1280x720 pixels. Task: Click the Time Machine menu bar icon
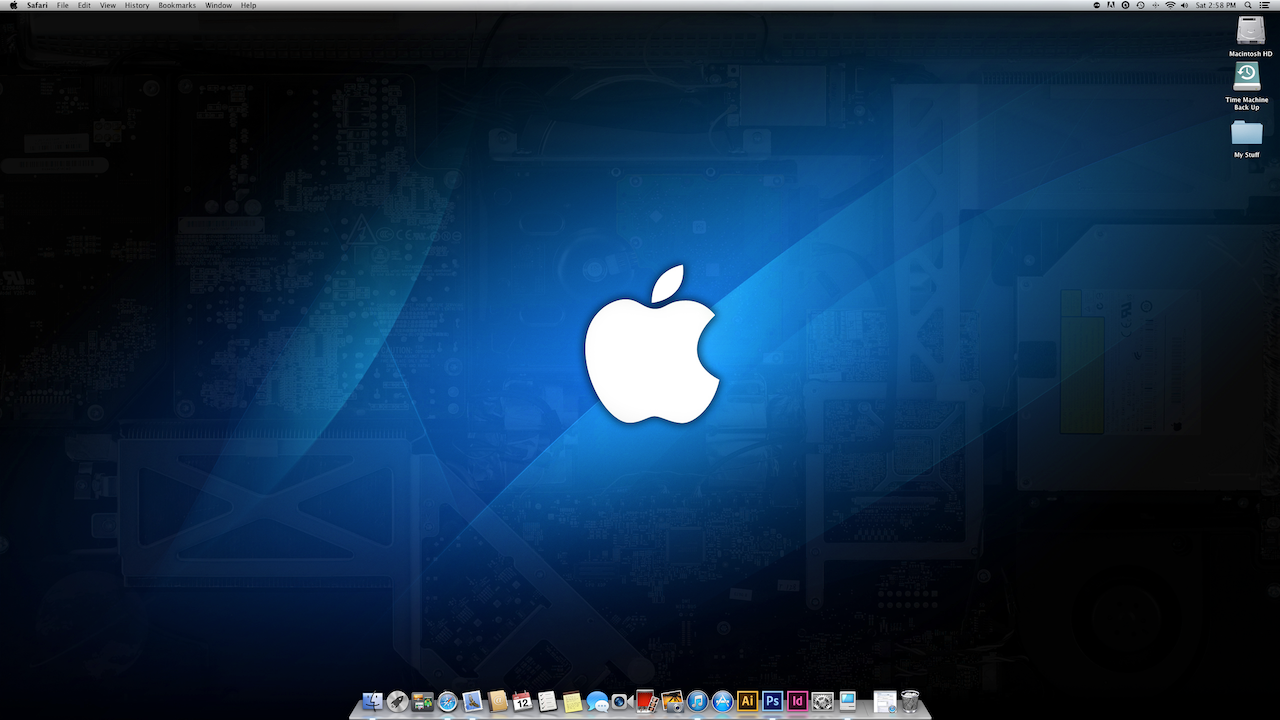click(1140, 5)
